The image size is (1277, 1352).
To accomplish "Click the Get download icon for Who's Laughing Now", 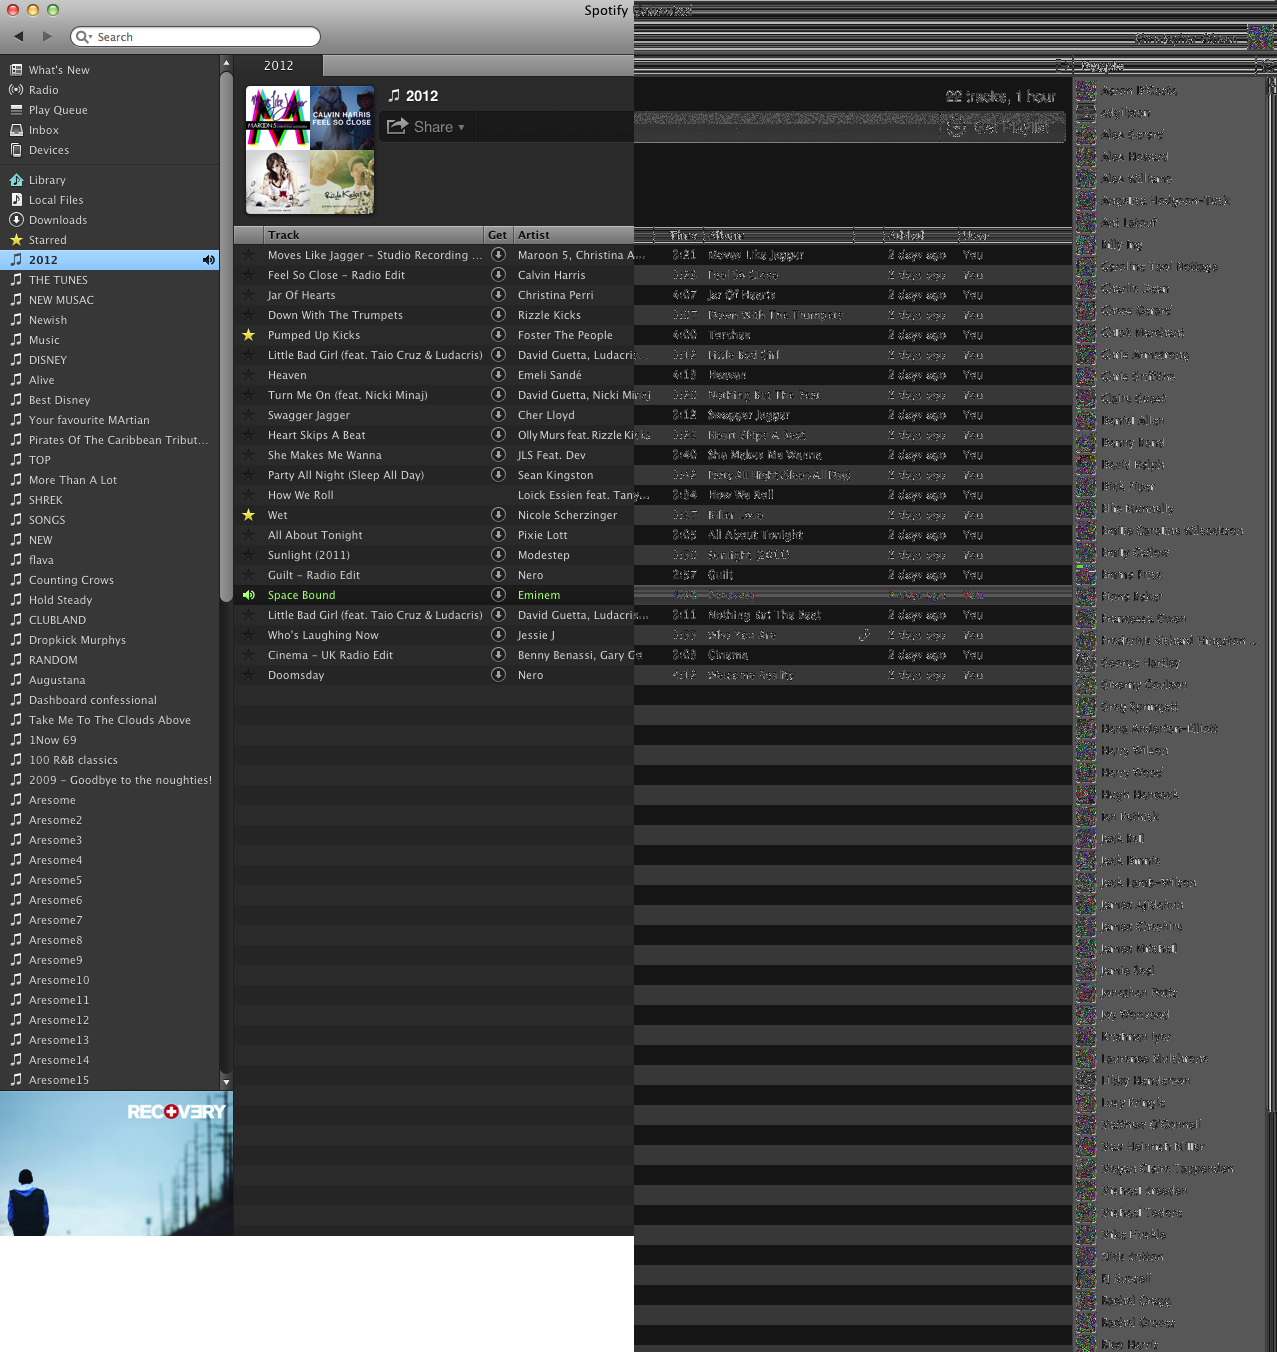I will (498, 635).
